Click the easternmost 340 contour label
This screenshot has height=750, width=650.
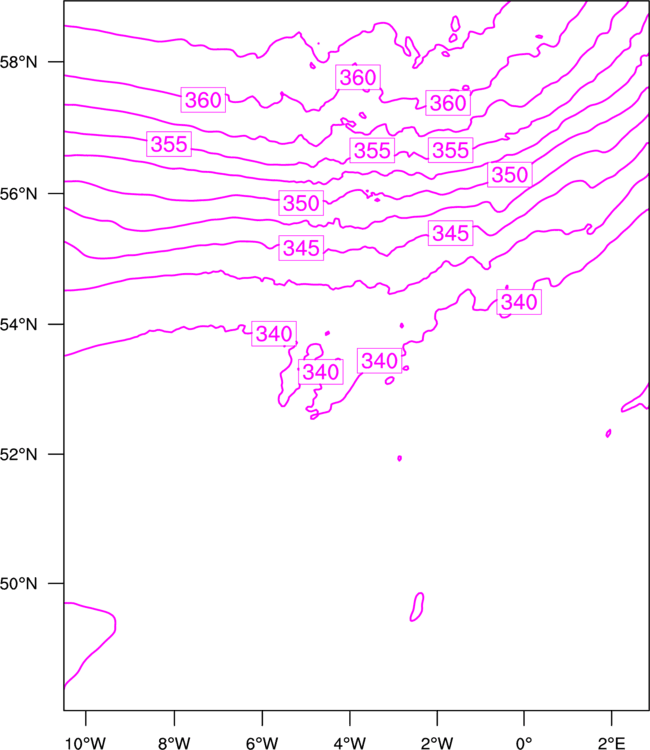(x=519, y=302)
